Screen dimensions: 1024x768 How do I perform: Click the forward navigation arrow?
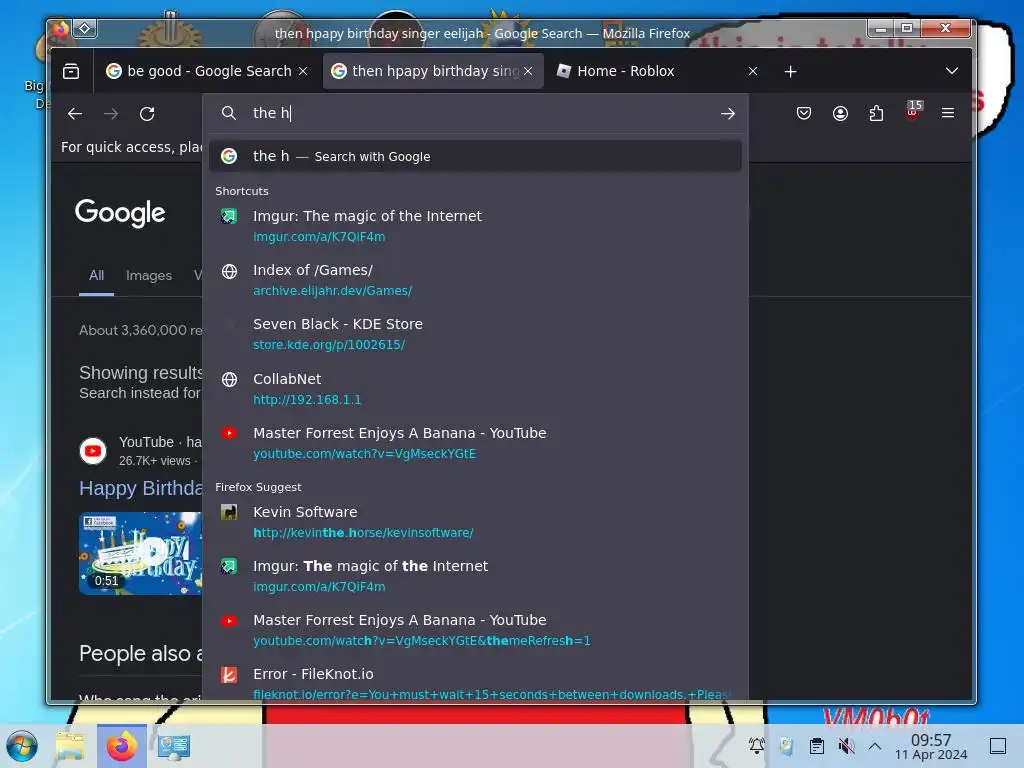click(111, 114)
